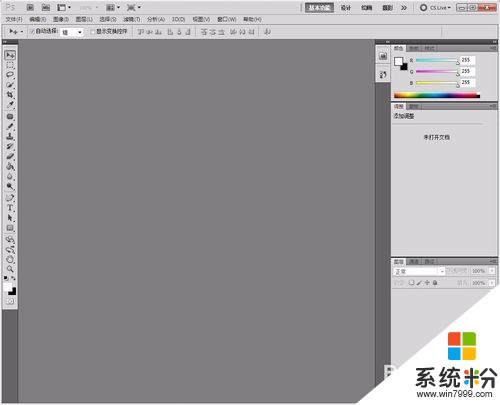
Task: Toggle the auto-select checkbox
Action: pos(32,31)
